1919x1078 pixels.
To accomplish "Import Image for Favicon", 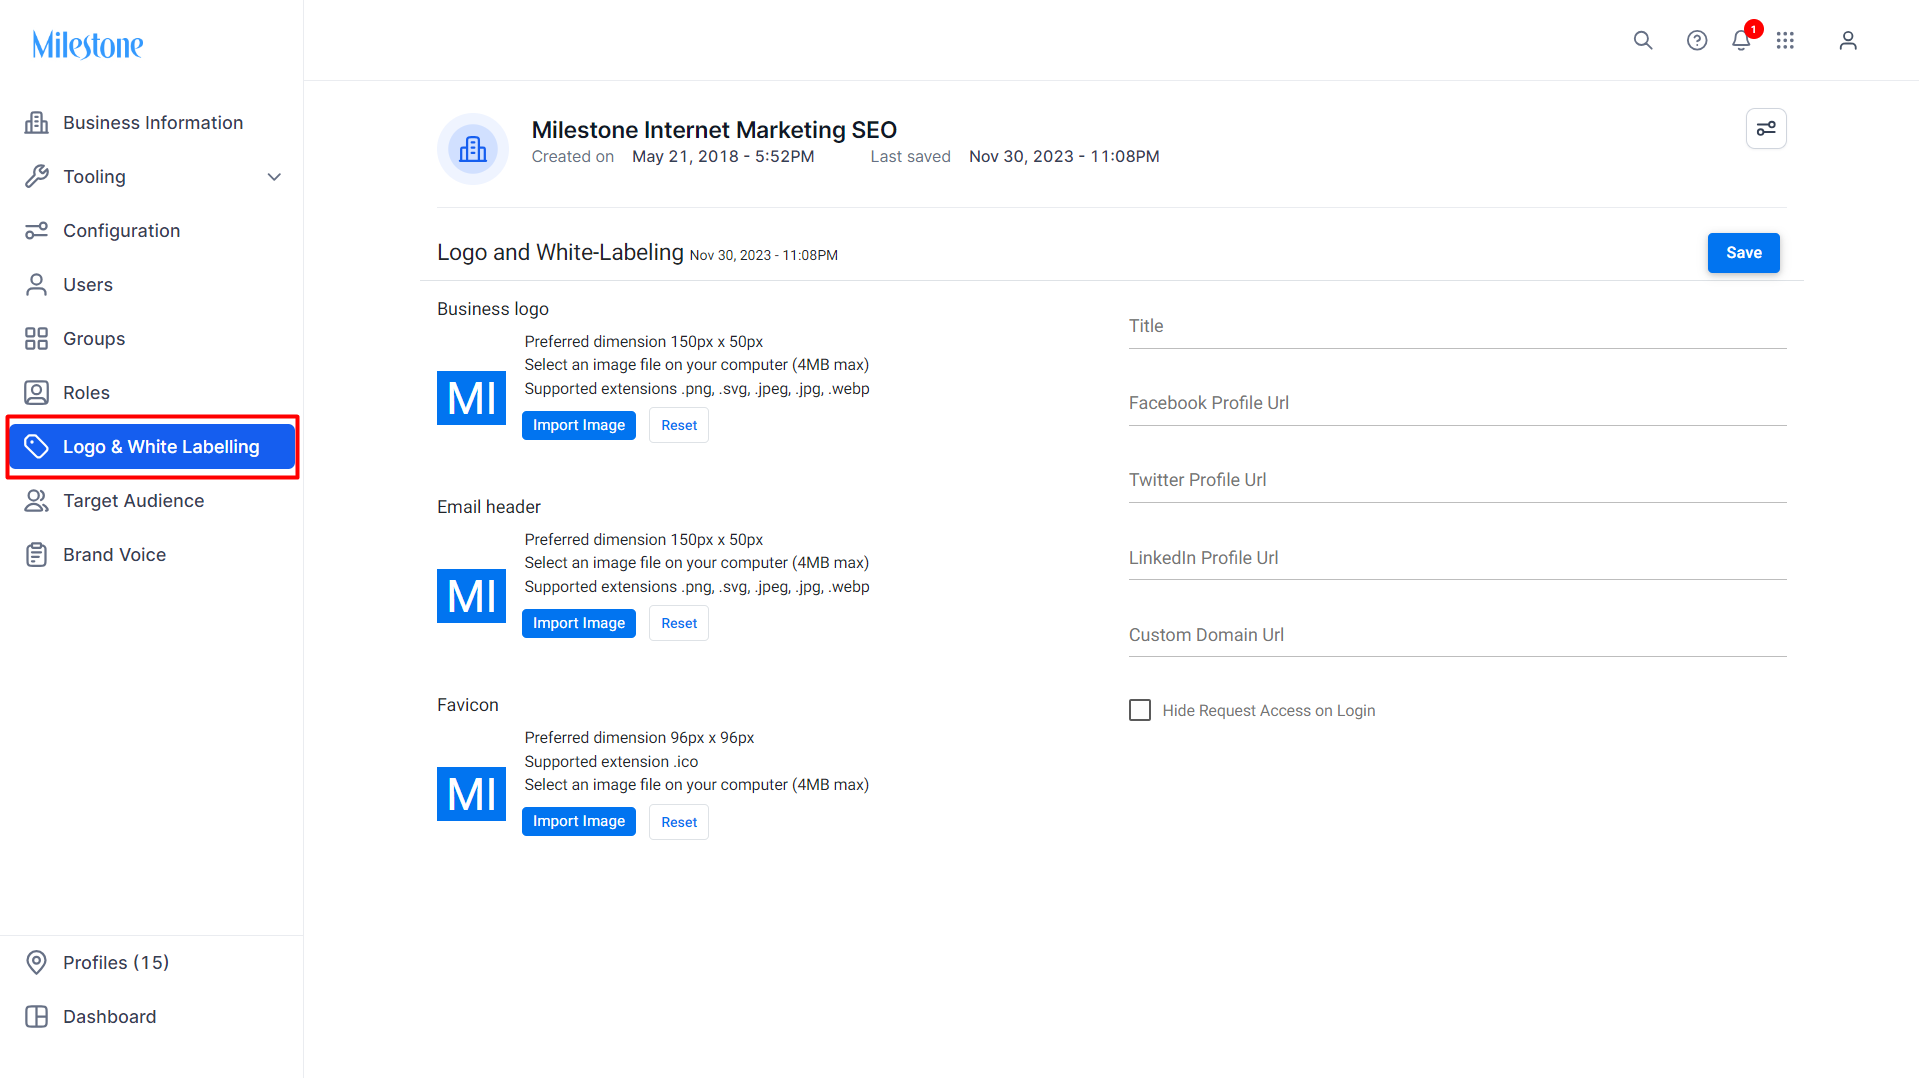I will click(579, 821).
